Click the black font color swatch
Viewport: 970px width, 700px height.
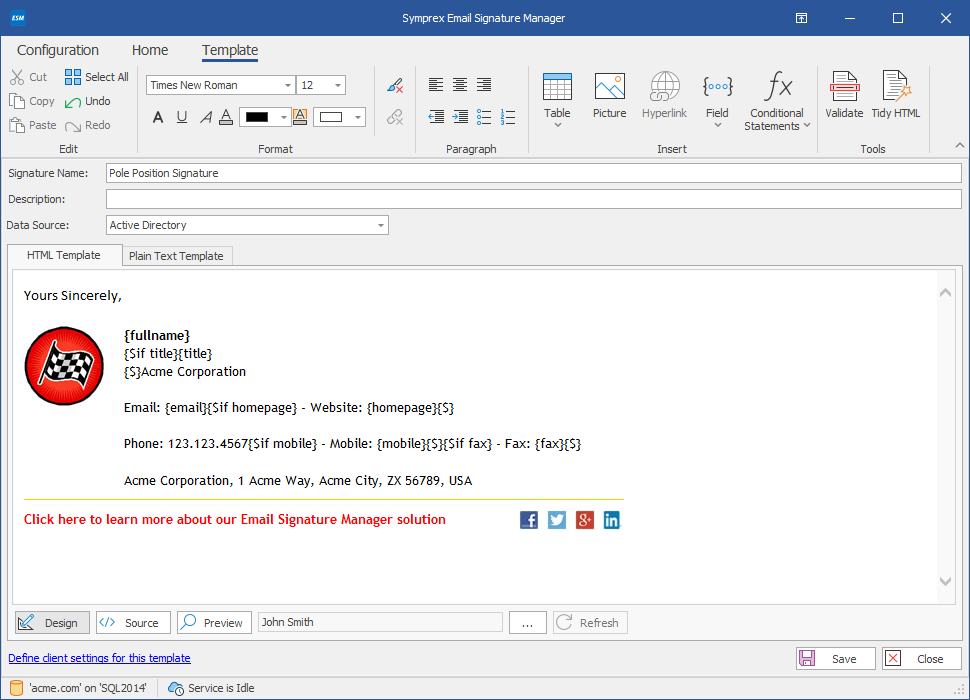(257, 117)
